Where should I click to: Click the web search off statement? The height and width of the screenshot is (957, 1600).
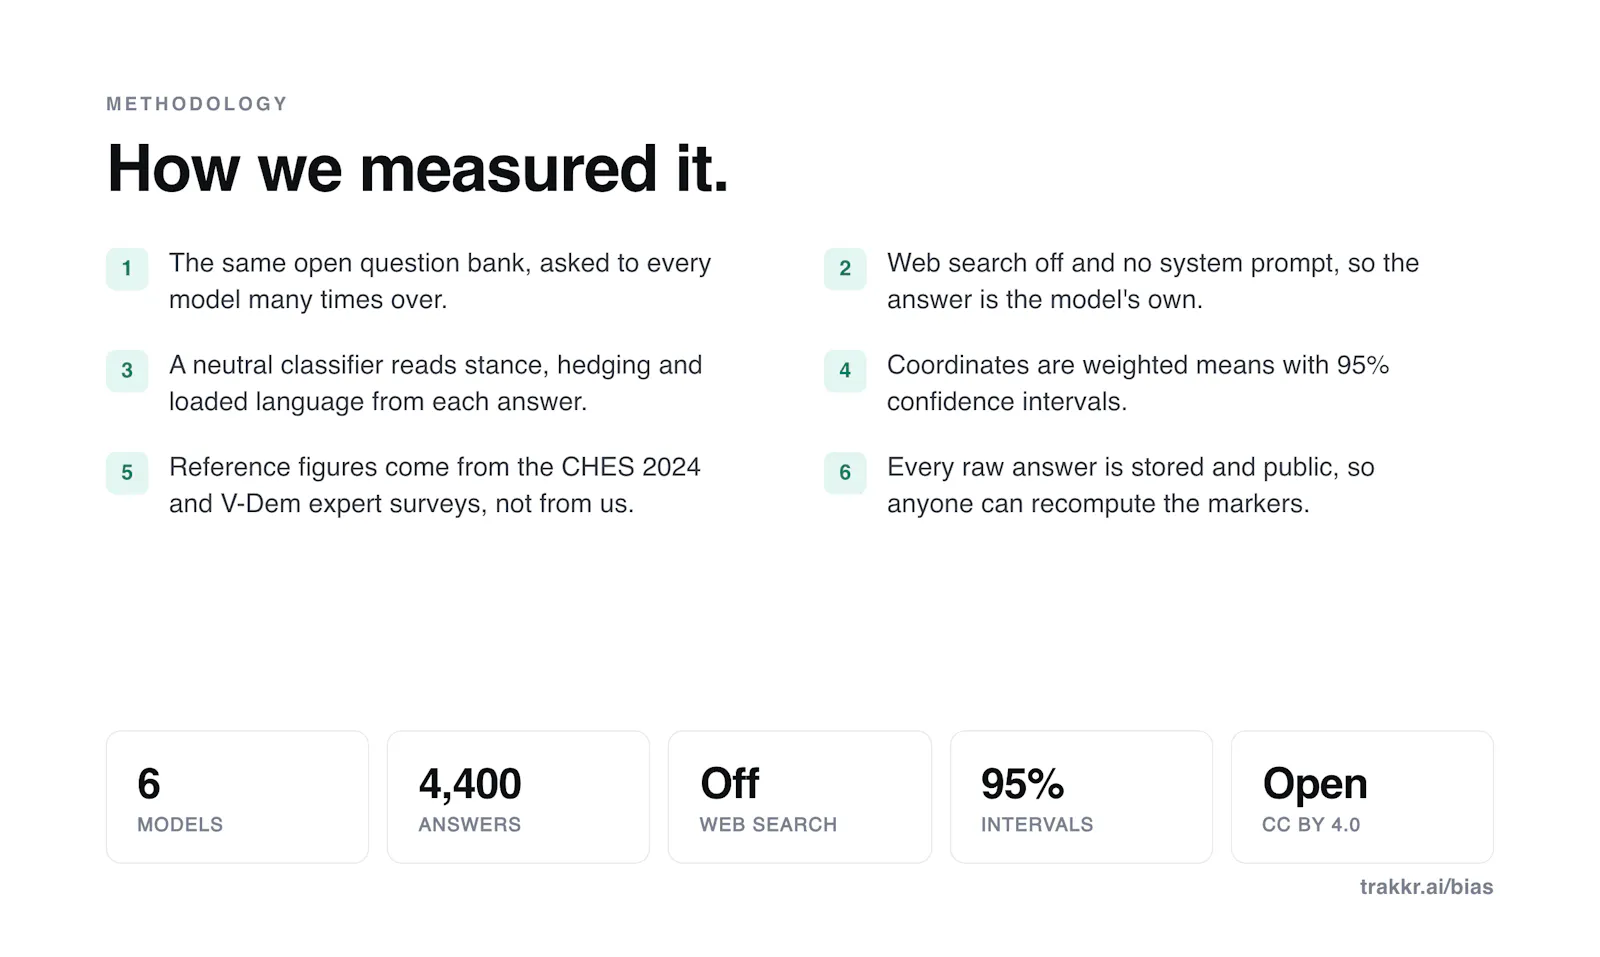click(1153, 281)
